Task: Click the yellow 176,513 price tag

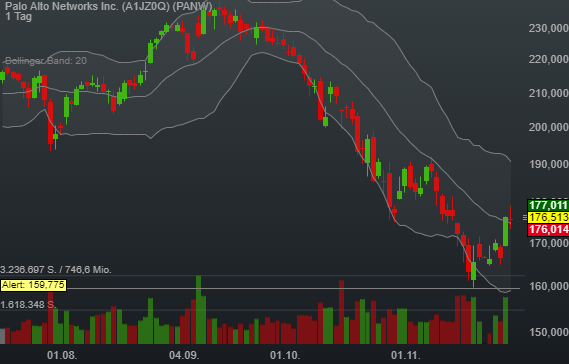Action: (x=548, y=217)
